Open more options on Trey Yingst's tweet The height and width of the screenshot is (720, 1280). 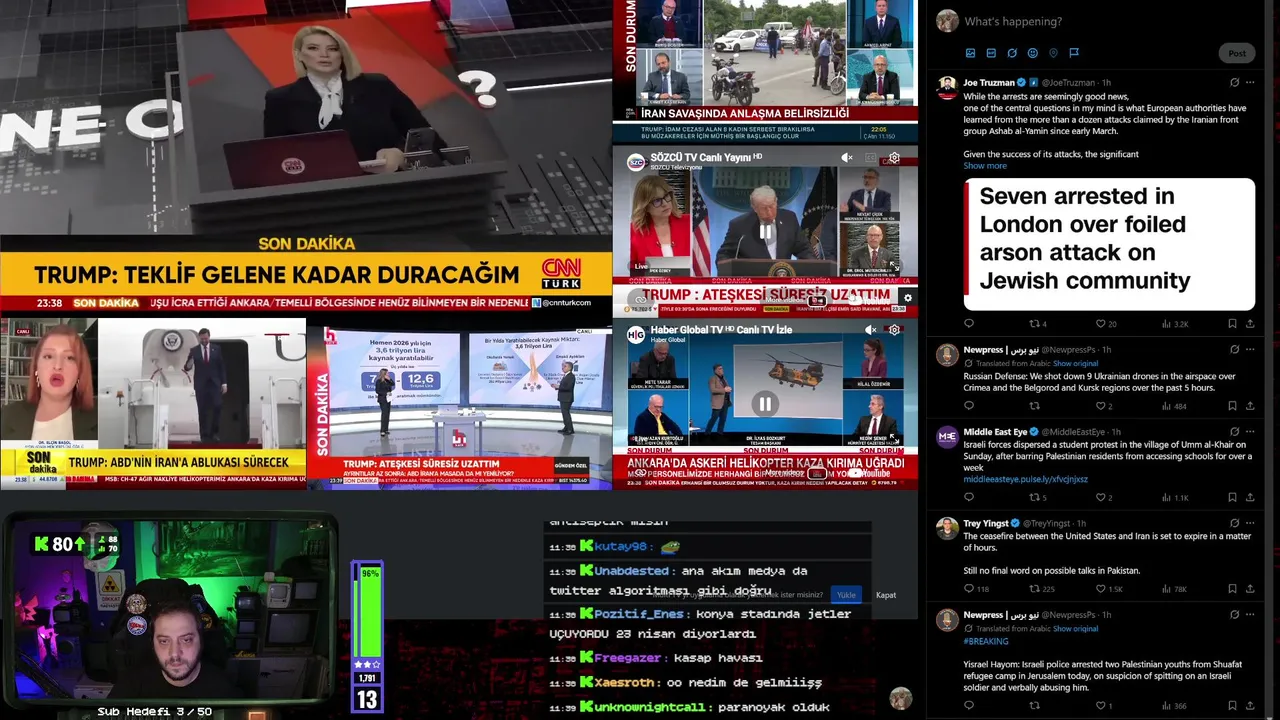(1250, 523)
